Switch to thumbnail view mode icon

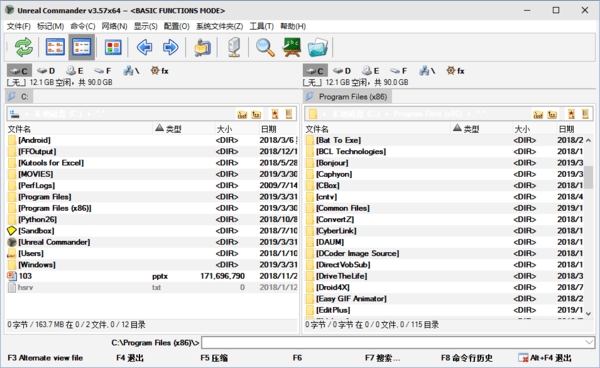[x=113, y=47]
